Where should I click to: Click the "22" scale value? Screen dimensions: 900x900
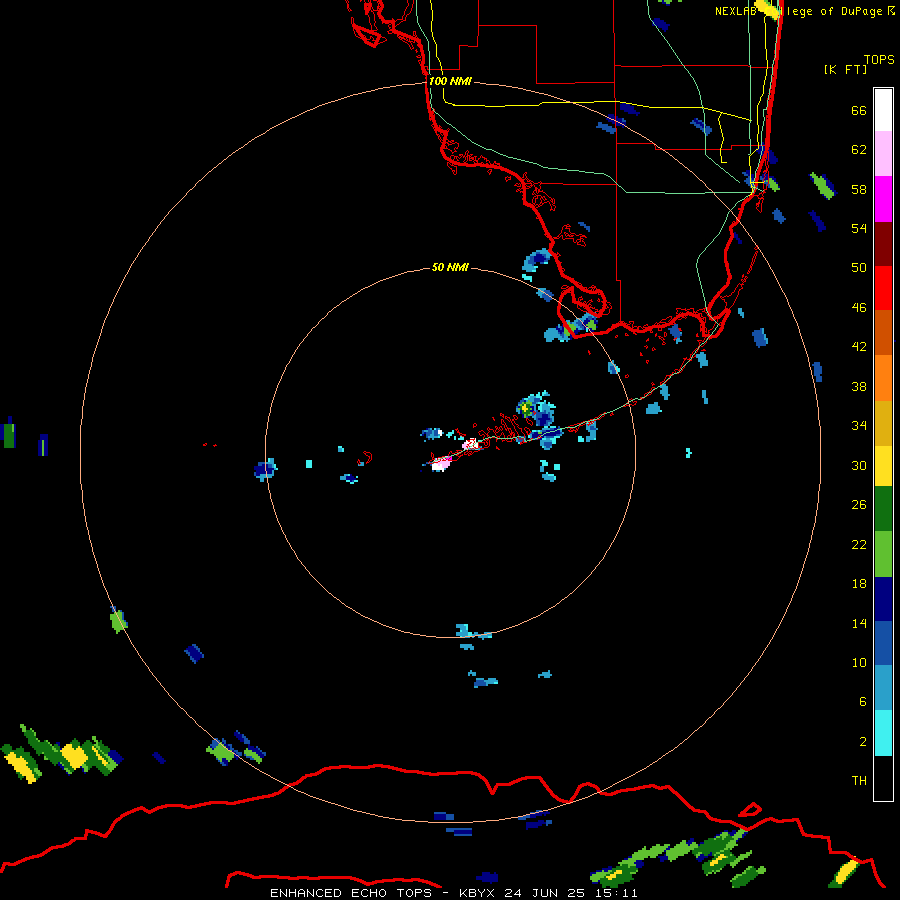(859, 544)
